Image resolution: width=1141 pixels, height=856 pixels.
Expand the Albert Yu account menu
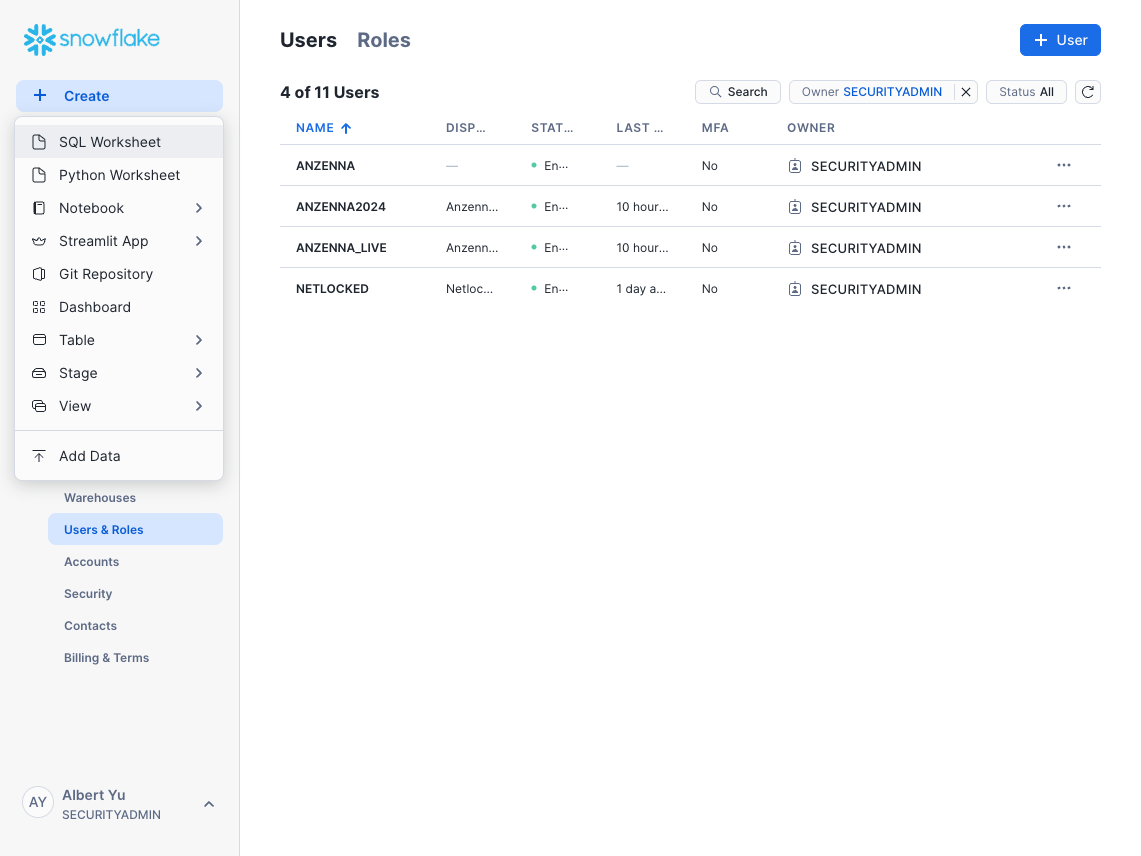click(x=209, y=804)
